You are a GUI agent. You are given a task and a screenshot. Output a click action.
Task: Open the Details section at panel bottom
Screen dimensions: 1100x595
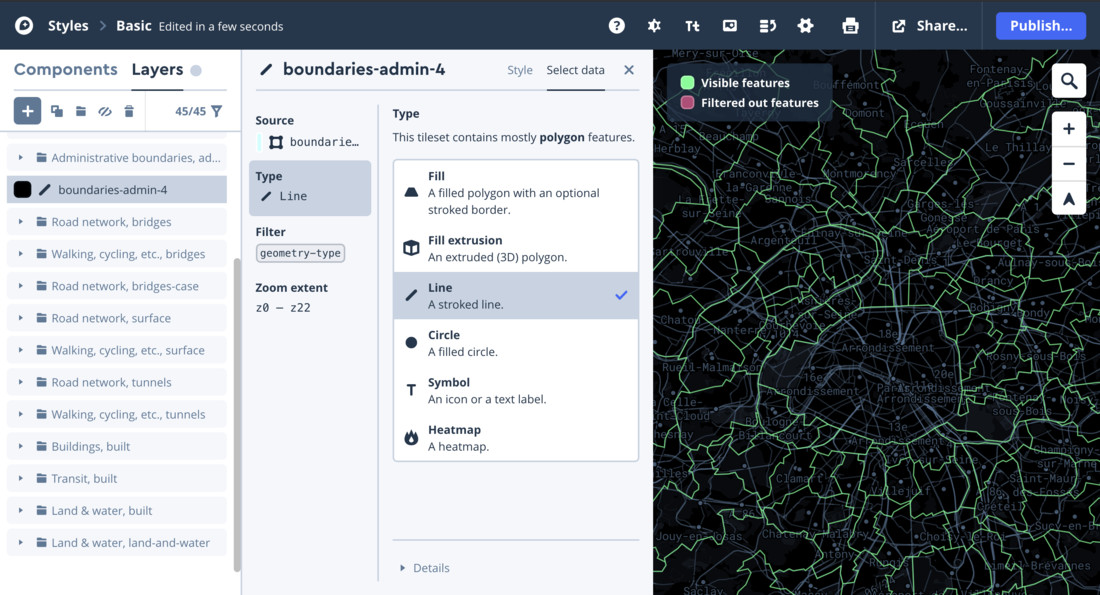click(429, 567)
